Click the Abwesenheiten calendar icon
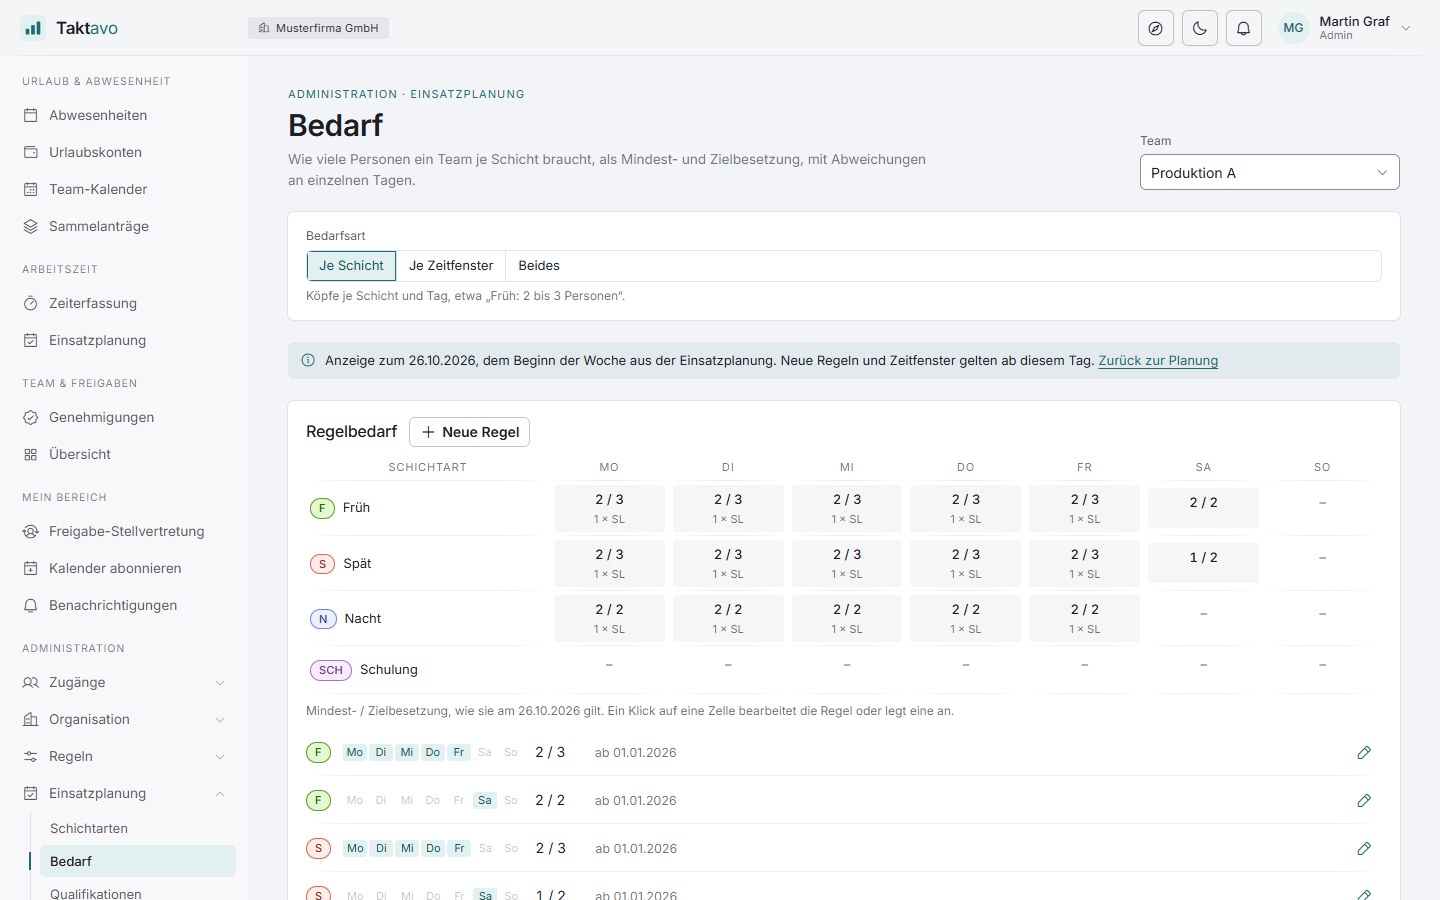The image size is (1440, 900). pyautogui.click(x=31, y=115)
